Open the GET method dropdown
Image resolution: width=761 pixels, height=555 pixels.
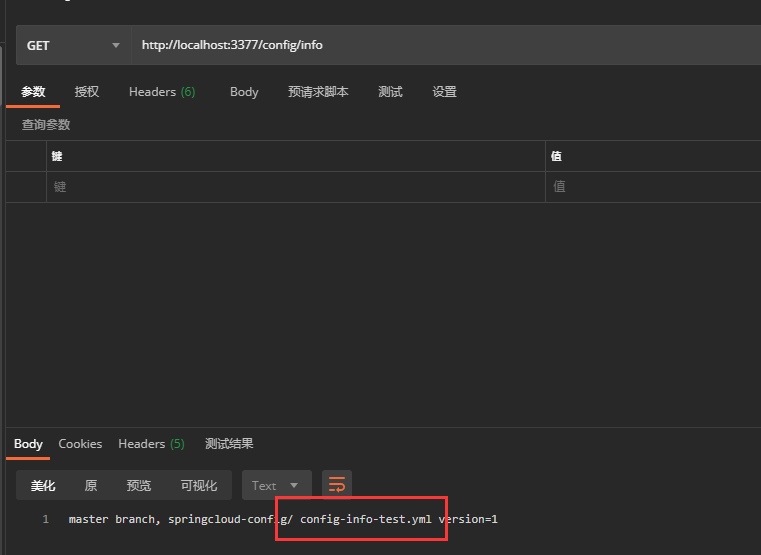73,45
